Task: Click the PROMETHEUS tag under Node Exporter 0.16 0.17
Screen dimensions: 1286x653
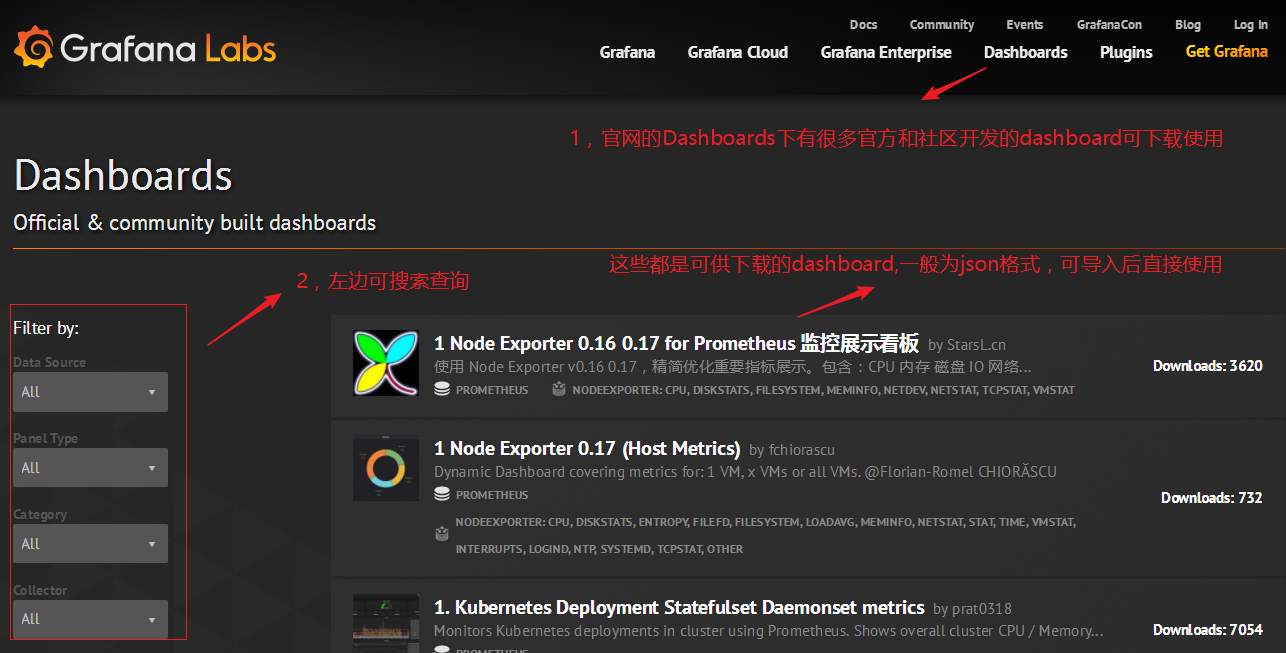Action: point(492,390)
